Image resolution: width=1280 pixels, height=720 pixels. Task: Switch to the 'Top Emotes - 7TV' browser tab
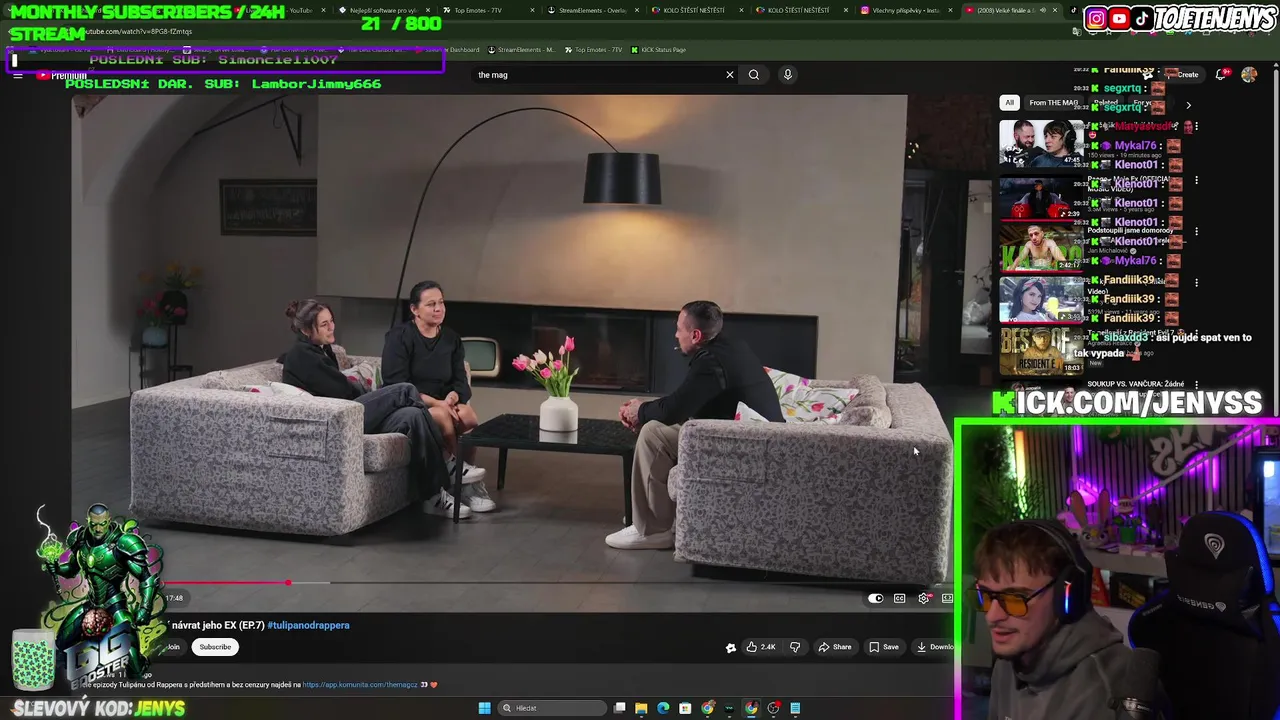tap(478, 10)
